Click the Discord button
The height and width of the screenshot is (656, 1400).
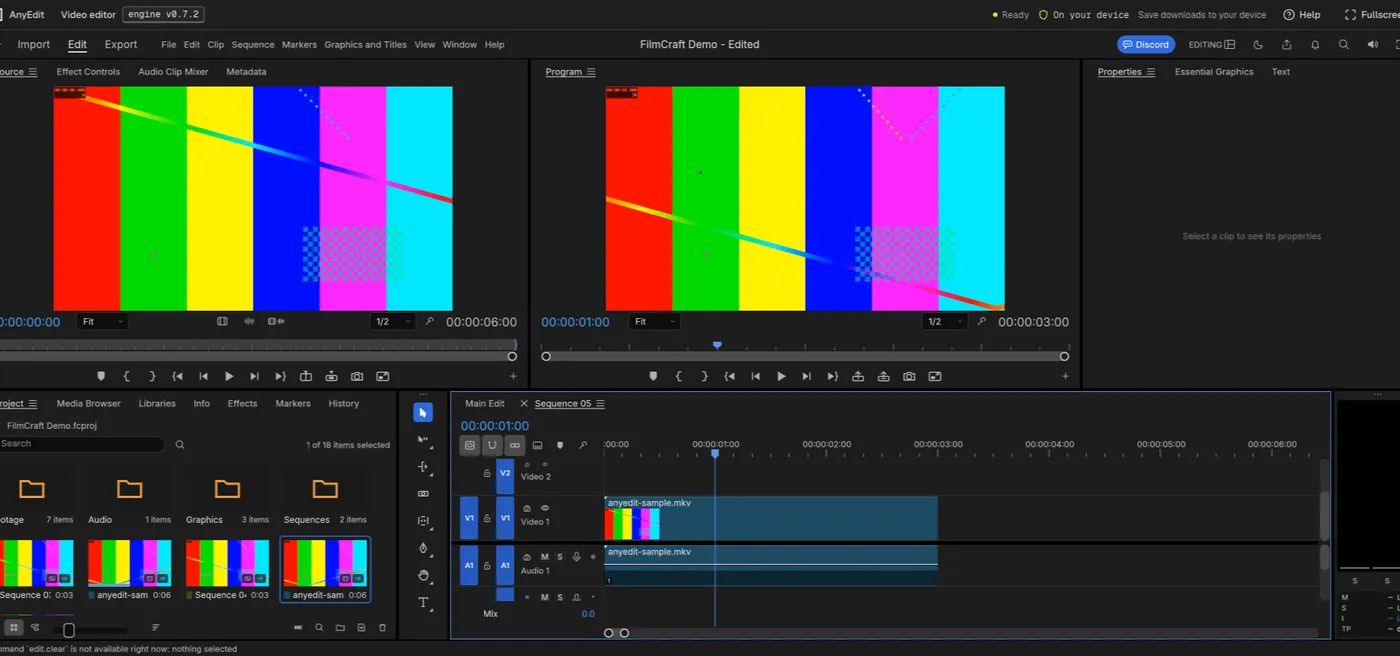point(1145,44)
